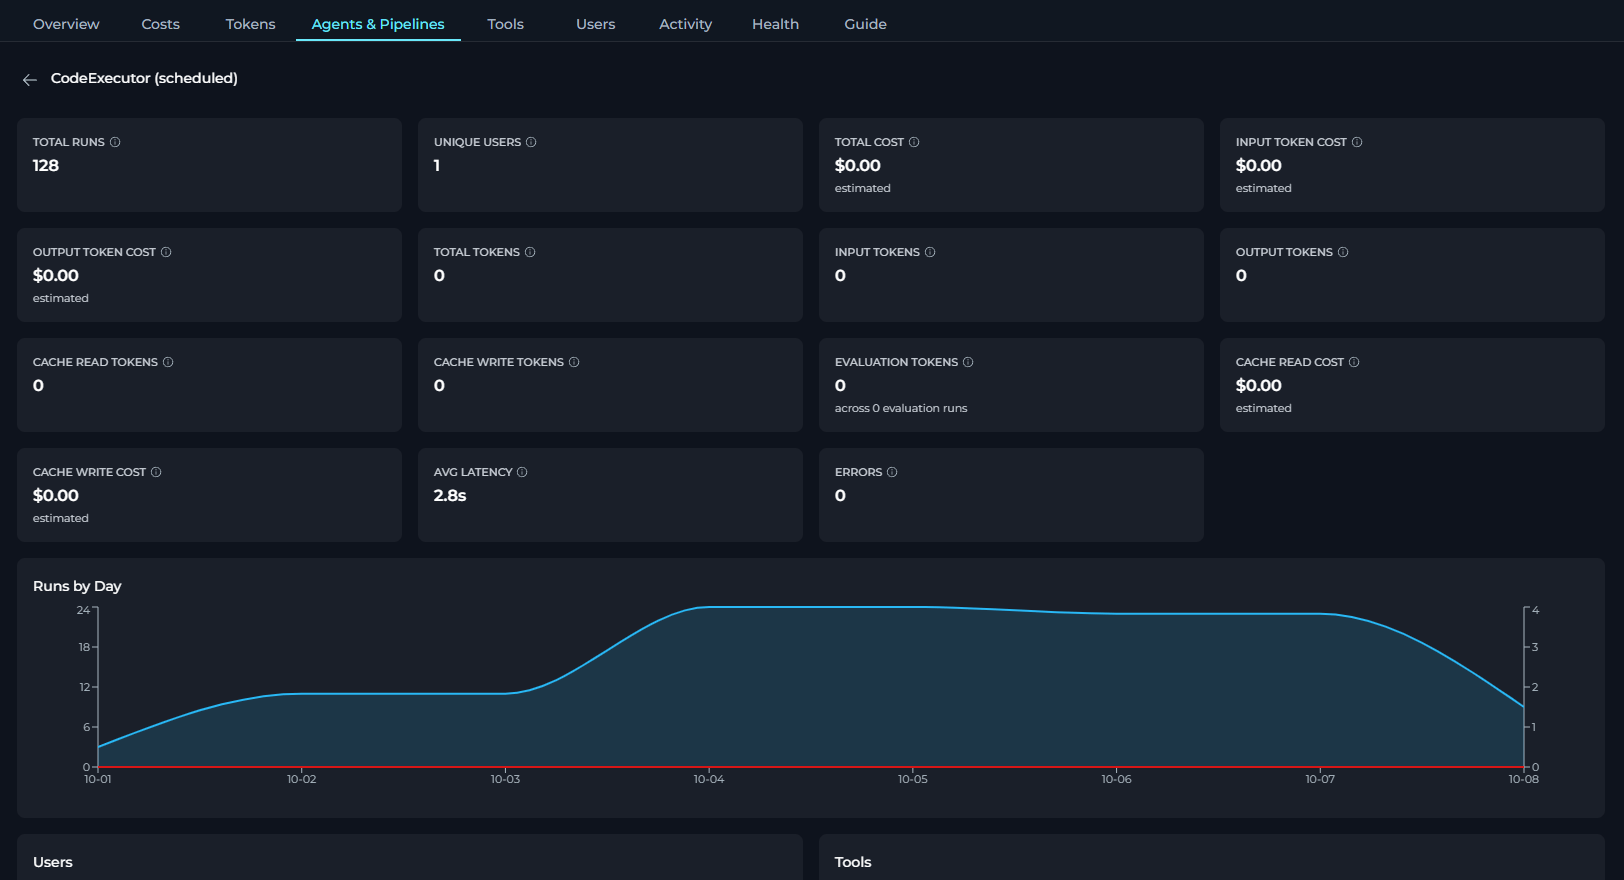The width and height of the screenshot is (1624, 880).
Task: Click the Cache Read Cost info icon
Action: (1354, 362)
